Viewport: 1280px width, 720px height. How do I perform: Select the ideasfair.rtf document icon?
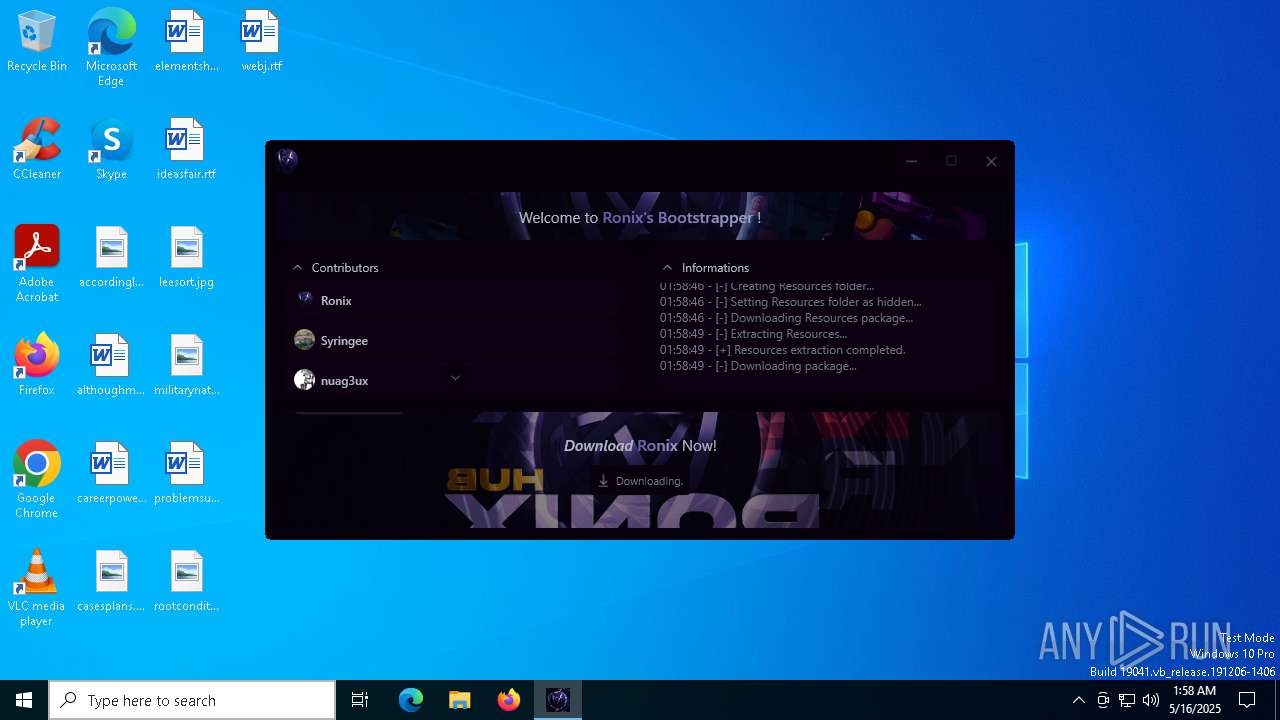186,150
